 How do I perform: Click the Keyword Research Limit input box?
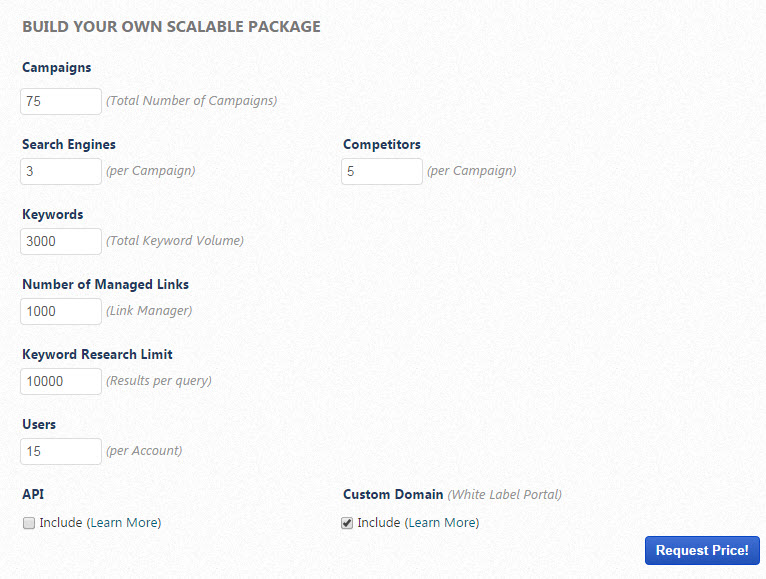pyautogui.click(x=61, y=381)
